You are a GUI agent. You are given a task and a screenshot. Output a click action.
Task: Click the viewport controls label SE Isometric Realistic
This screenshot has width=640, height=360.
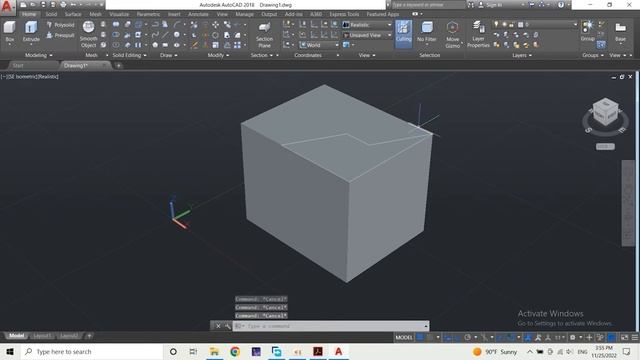[30, 76]
